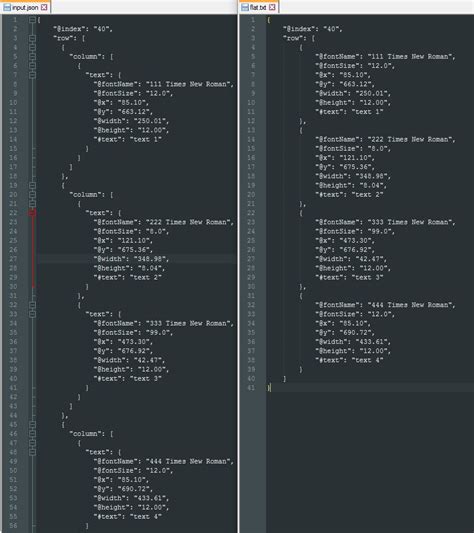Viewport: 474px width, 533px height.
Task: Click "@y": "663.12" in flat.txt pane
Action: (x=345, y=84)
